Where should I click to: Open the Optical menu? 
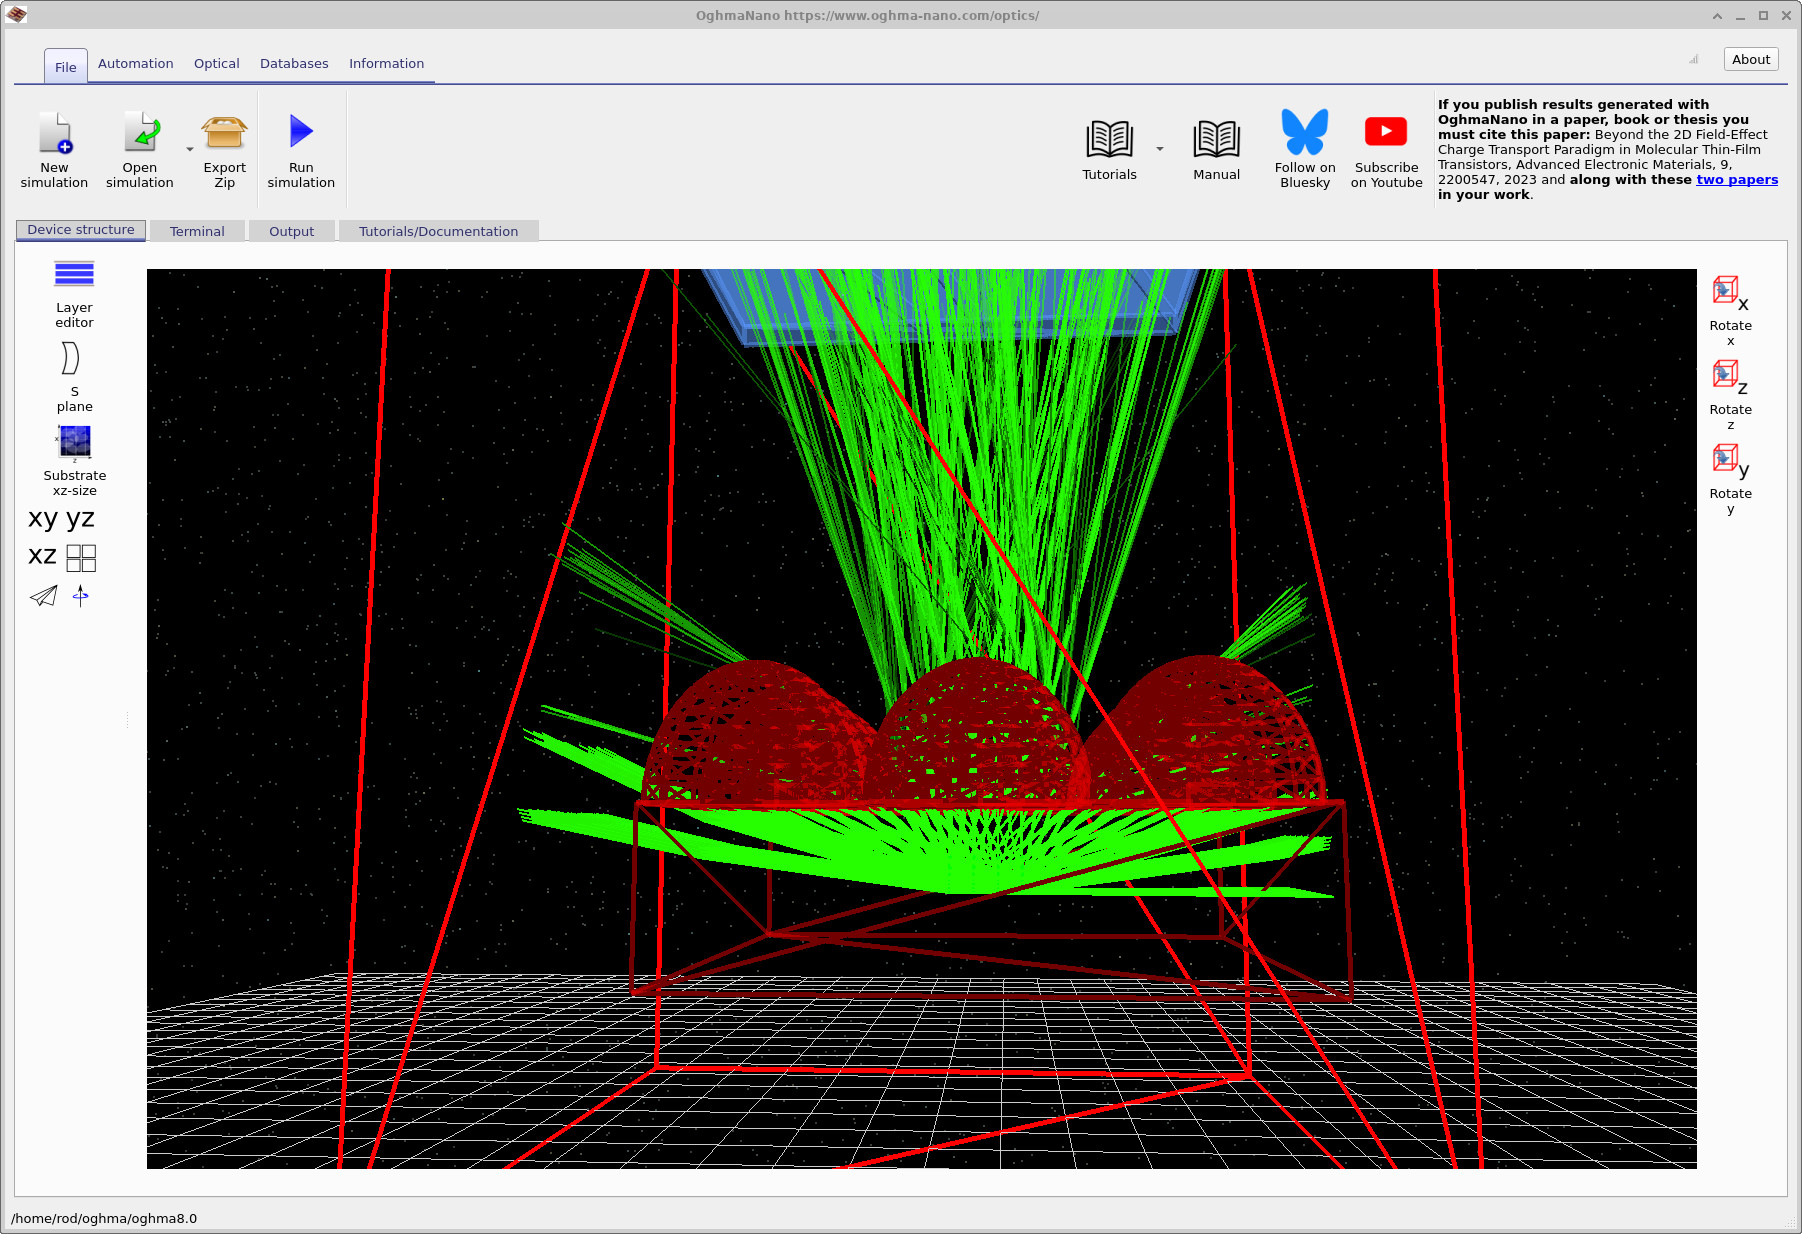[216, 63]
